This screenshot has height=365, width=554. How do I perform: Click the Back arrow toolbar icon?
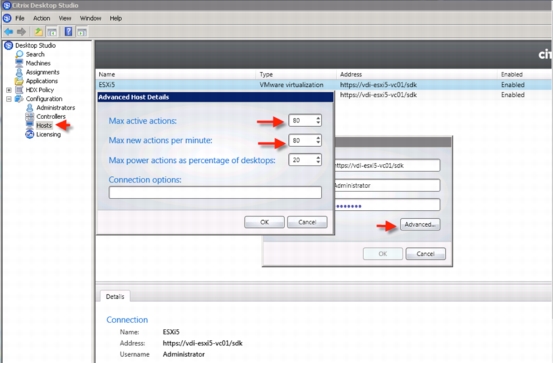pos(9,32)
